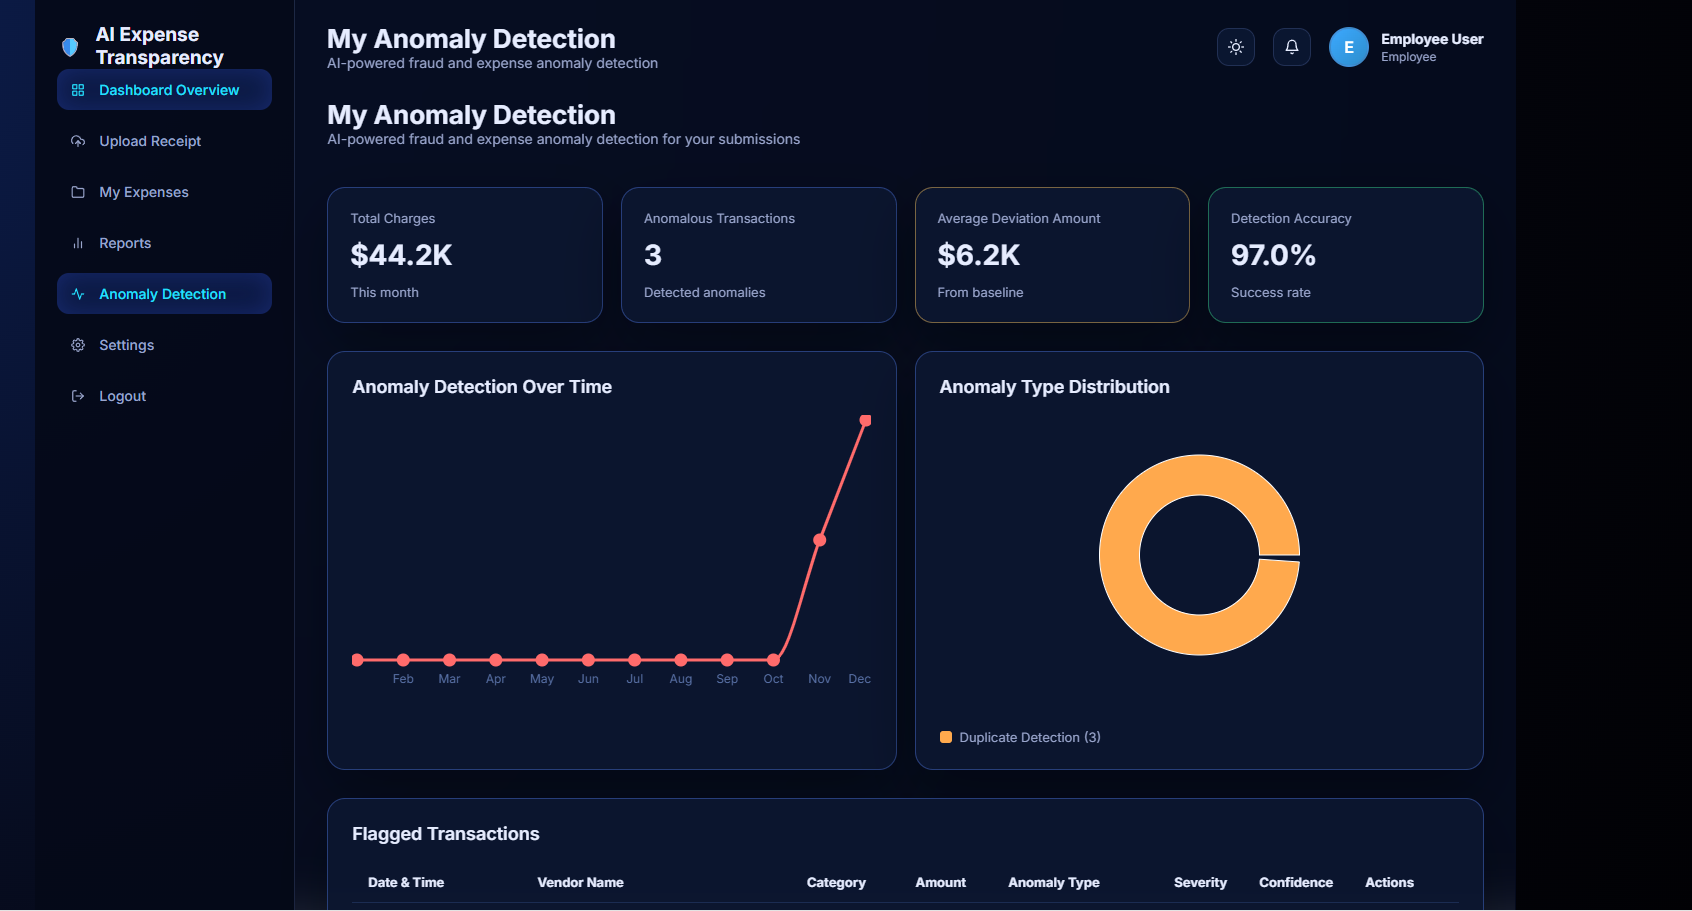
Task: Click the Anomalous Transactions card
Action: pyautogui.click(x=759, y=255)
